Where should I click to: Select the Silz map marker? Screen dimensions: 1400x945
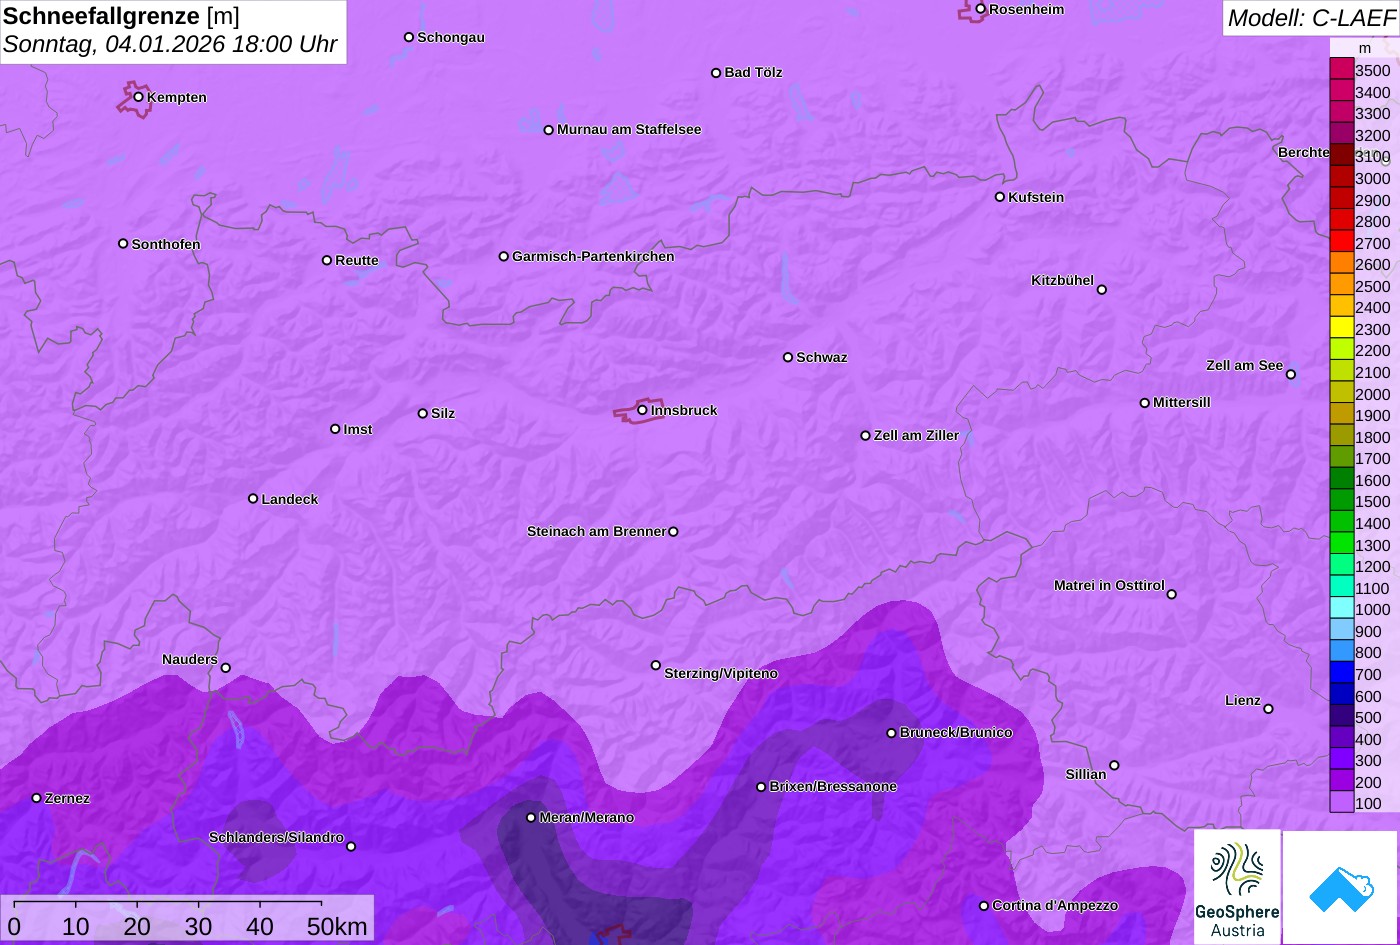(423, 413)
